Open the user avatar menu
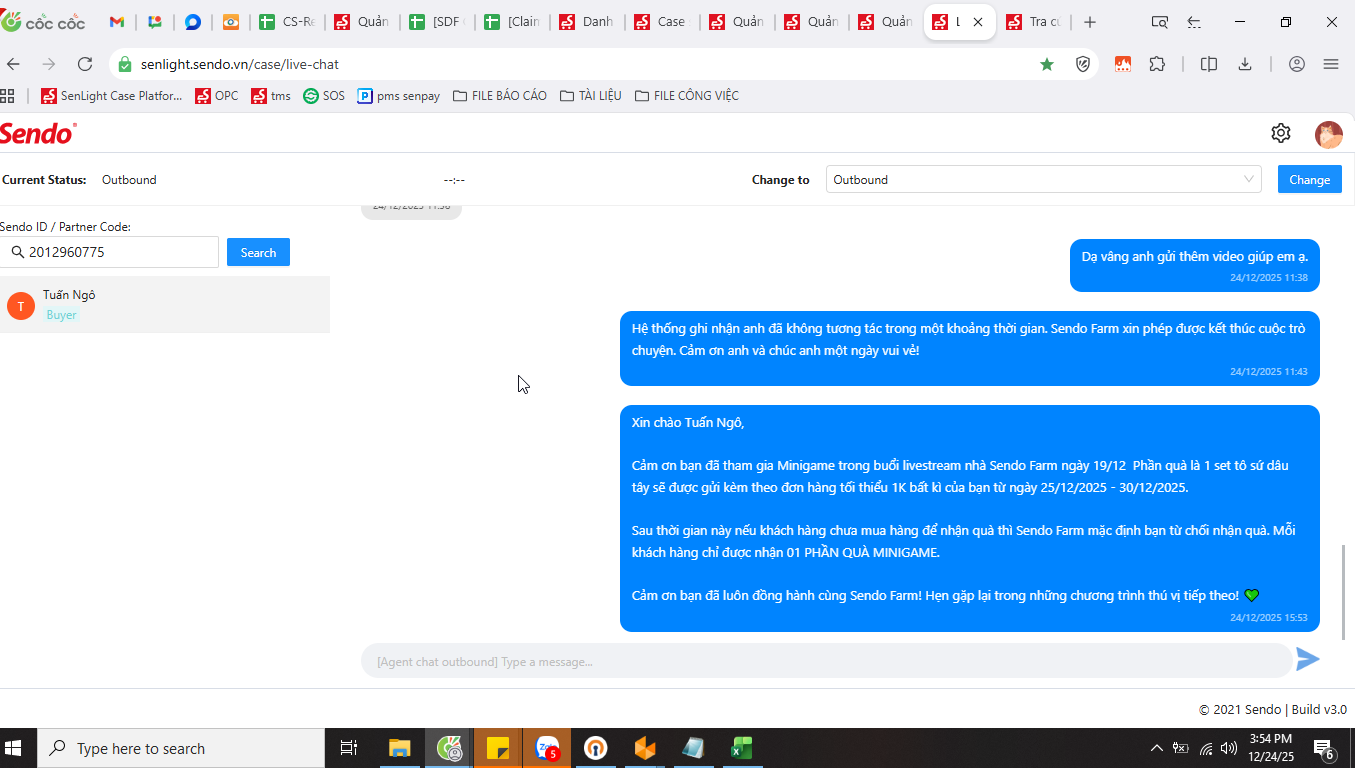Viewport: 1355px width, 768px height. point(1328,134)
